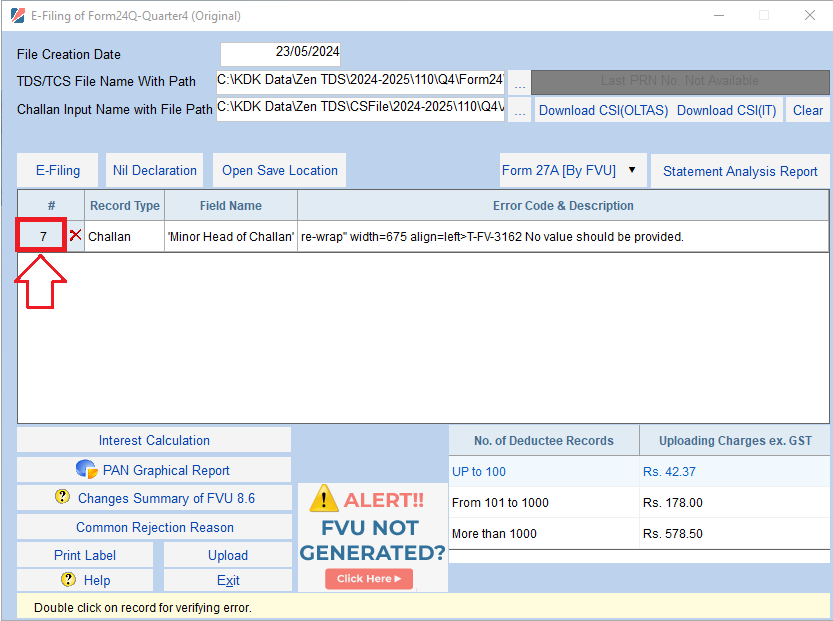Minimize the E-Filing window
The width and height of the screenshot is (833, 621).
pos(719,15)
